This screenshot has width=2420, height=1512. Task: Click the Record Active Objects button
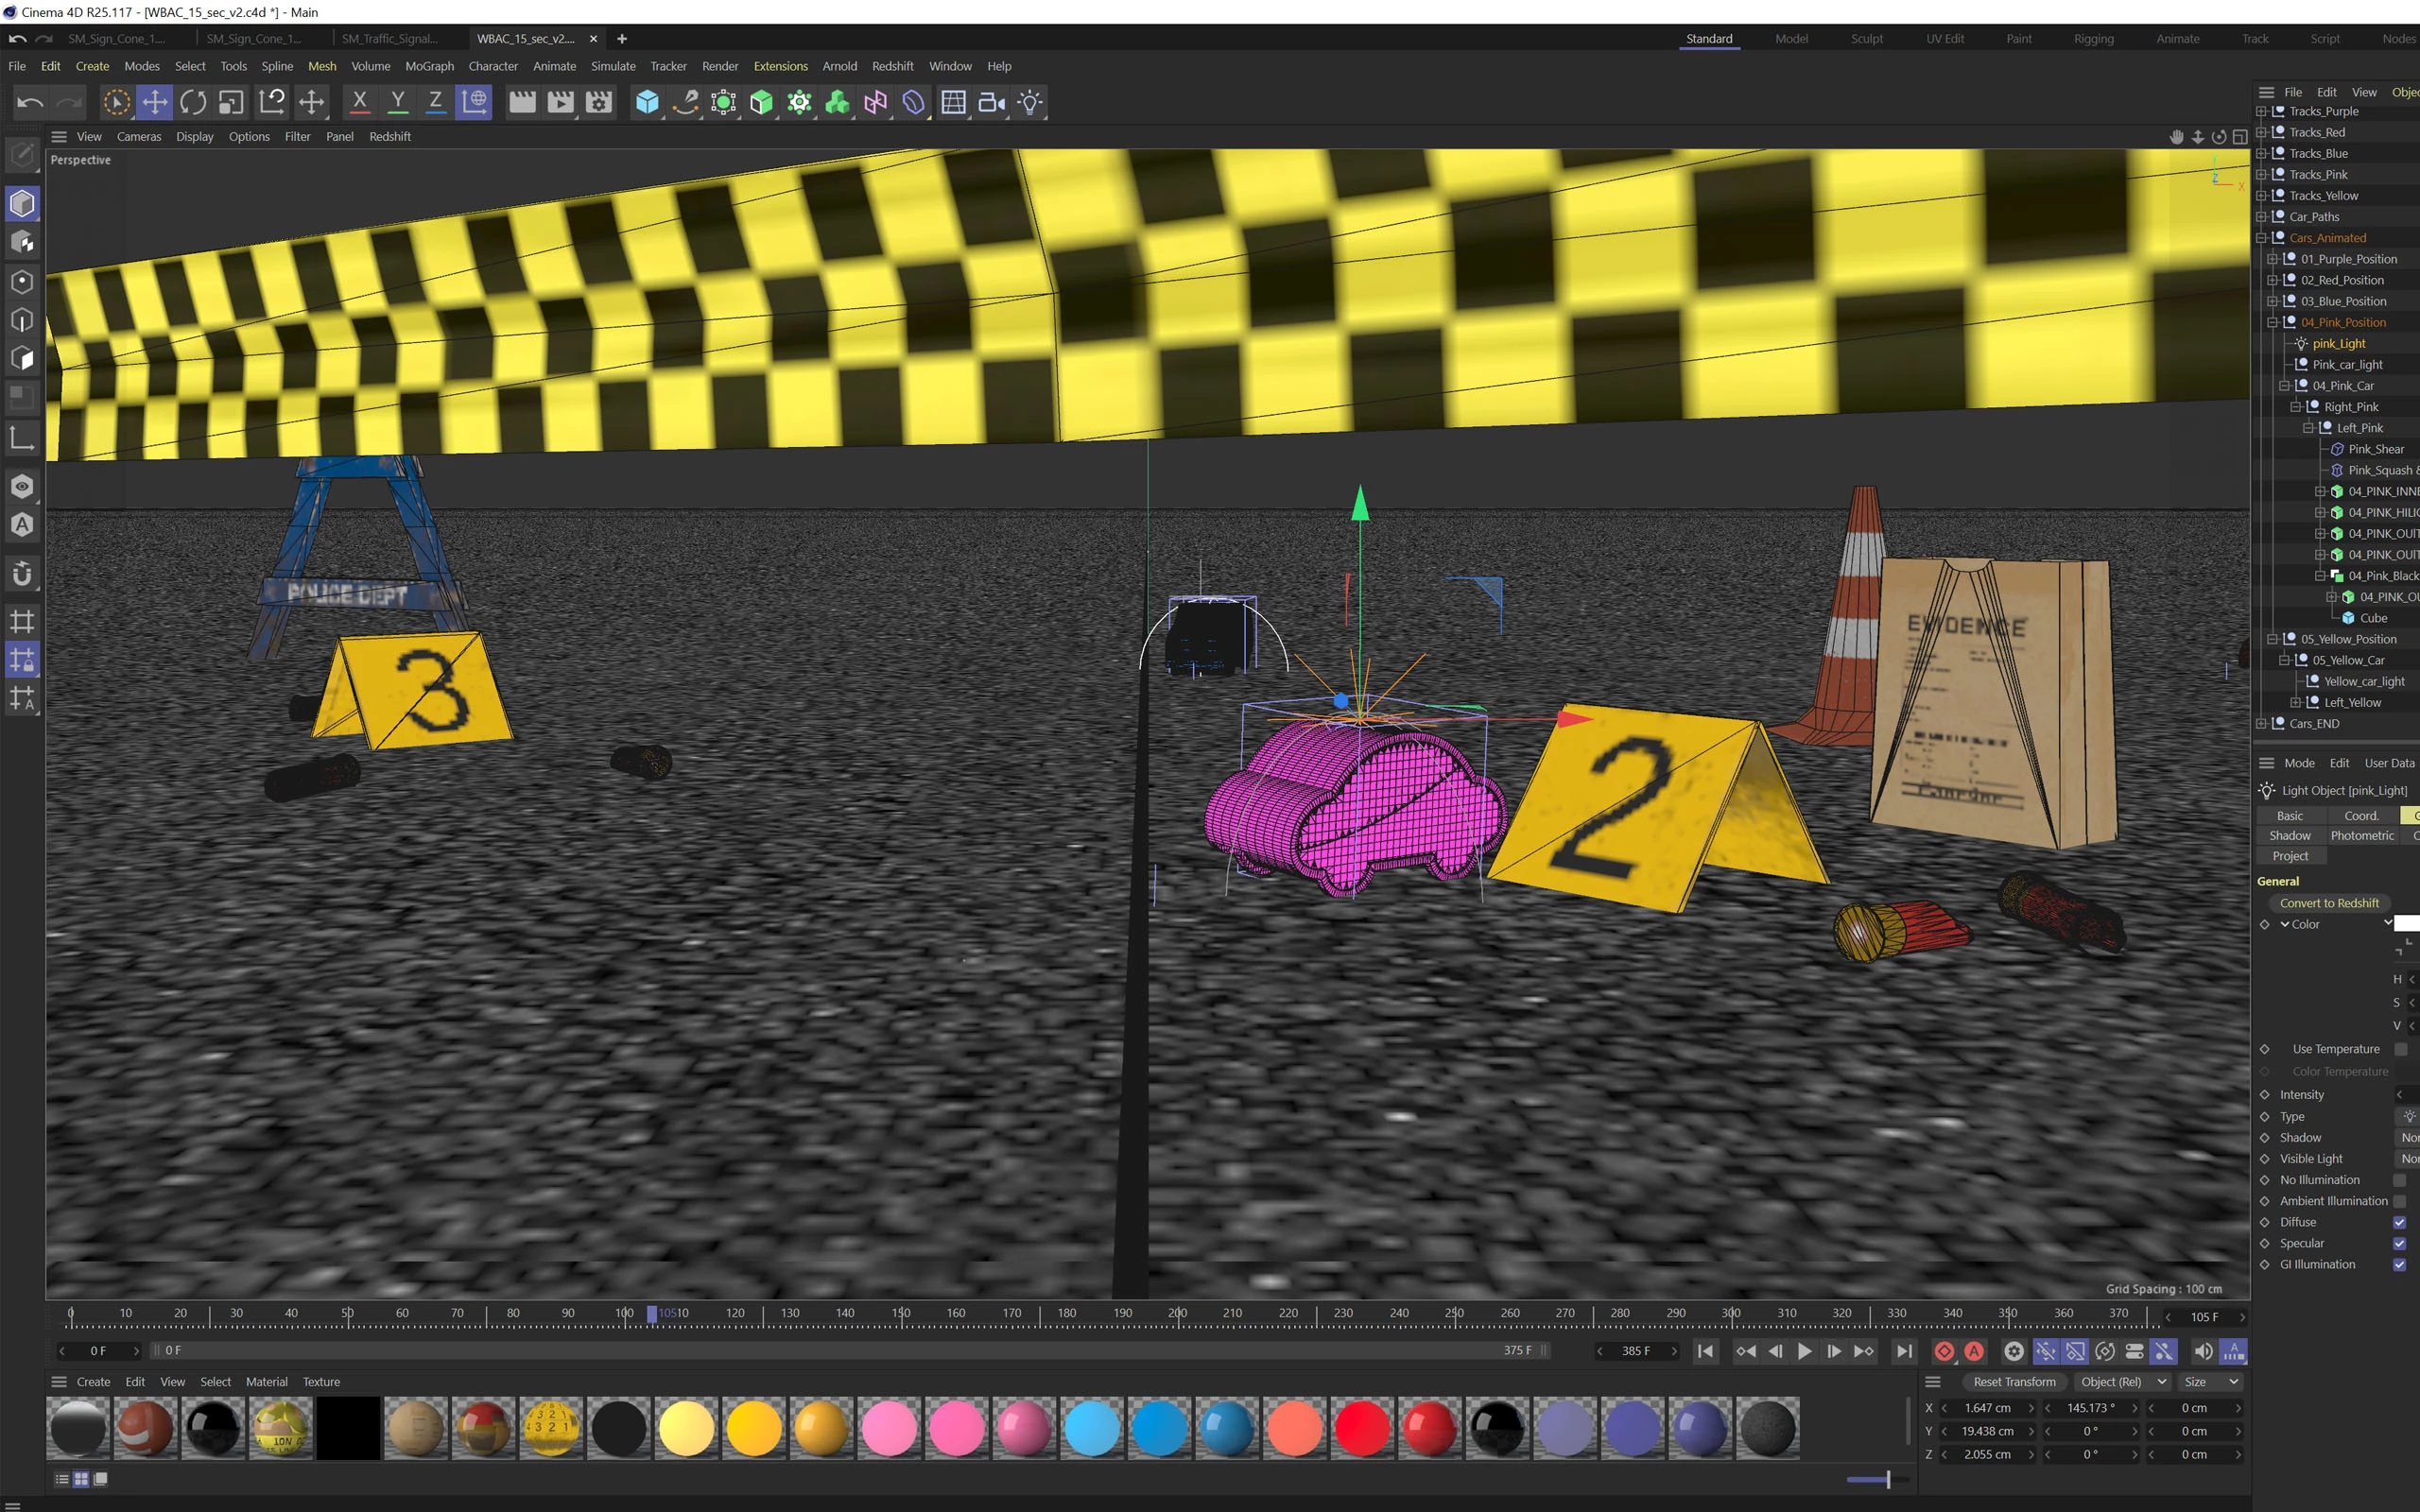pyautogui.click(x=1944, y=1351)
